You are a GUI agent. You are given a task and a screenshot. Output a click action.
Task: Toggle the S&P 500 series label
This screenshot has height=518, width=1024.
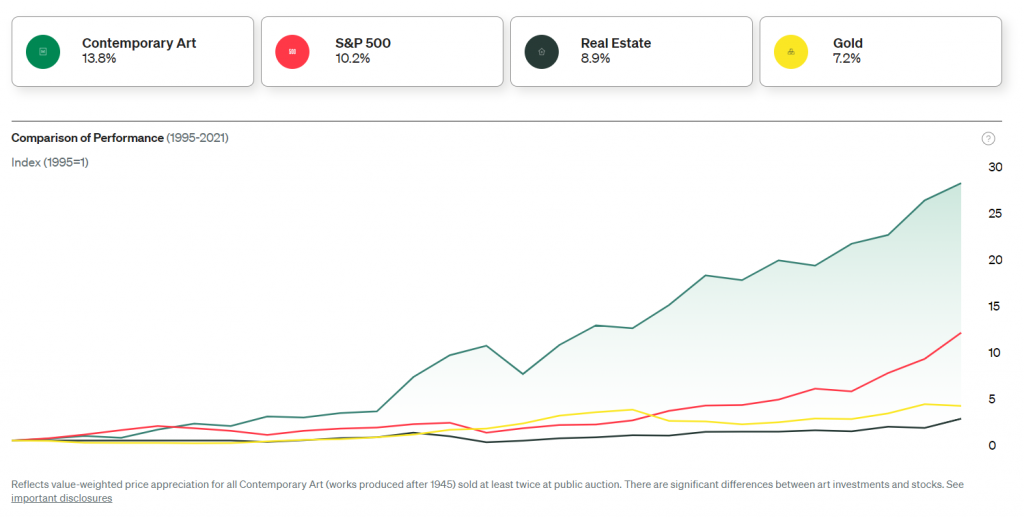[x=365, y=43]
